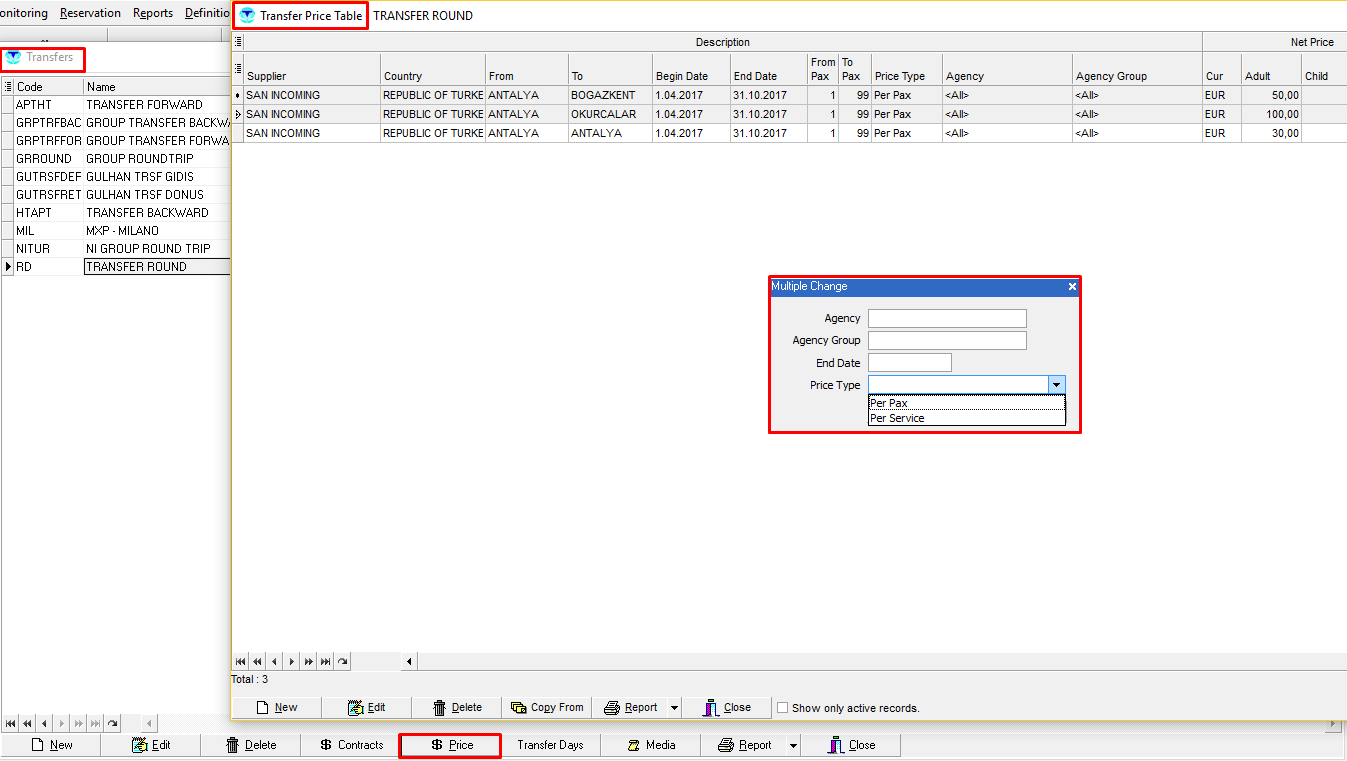
Task: Click the Price button in Transfers toolbar
Action: [450, 745]
